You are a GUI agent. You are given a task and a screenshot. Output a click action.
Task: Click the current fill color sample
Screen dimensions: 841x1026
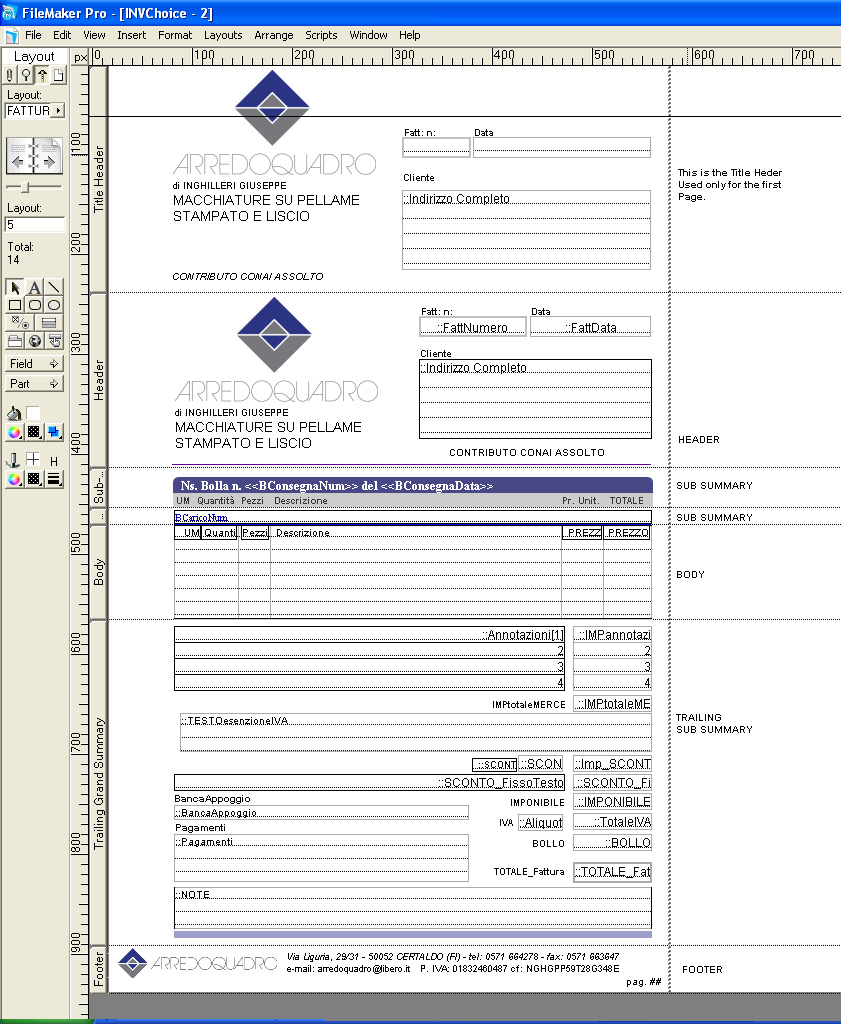pos(33,412)
